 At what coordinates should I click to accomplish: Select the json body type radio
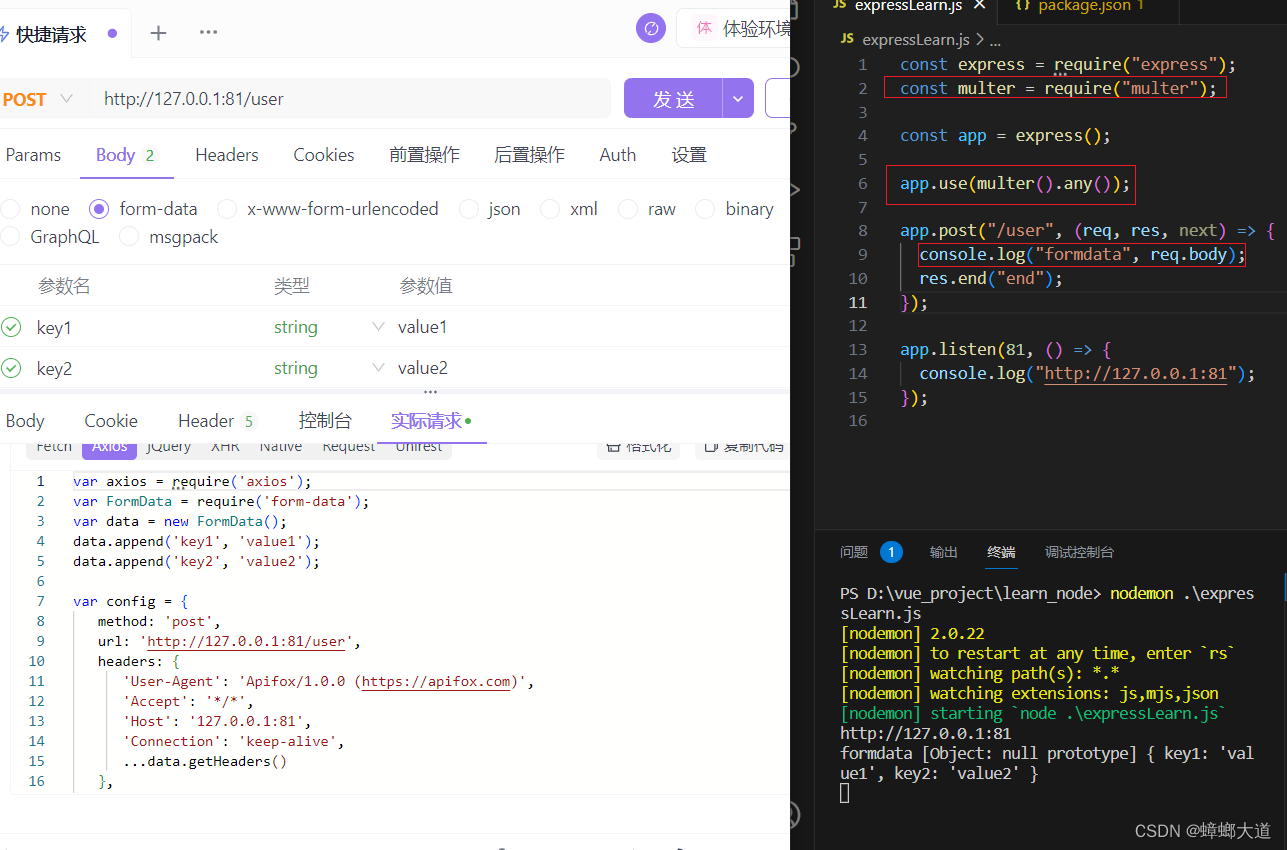click(468, 209)
